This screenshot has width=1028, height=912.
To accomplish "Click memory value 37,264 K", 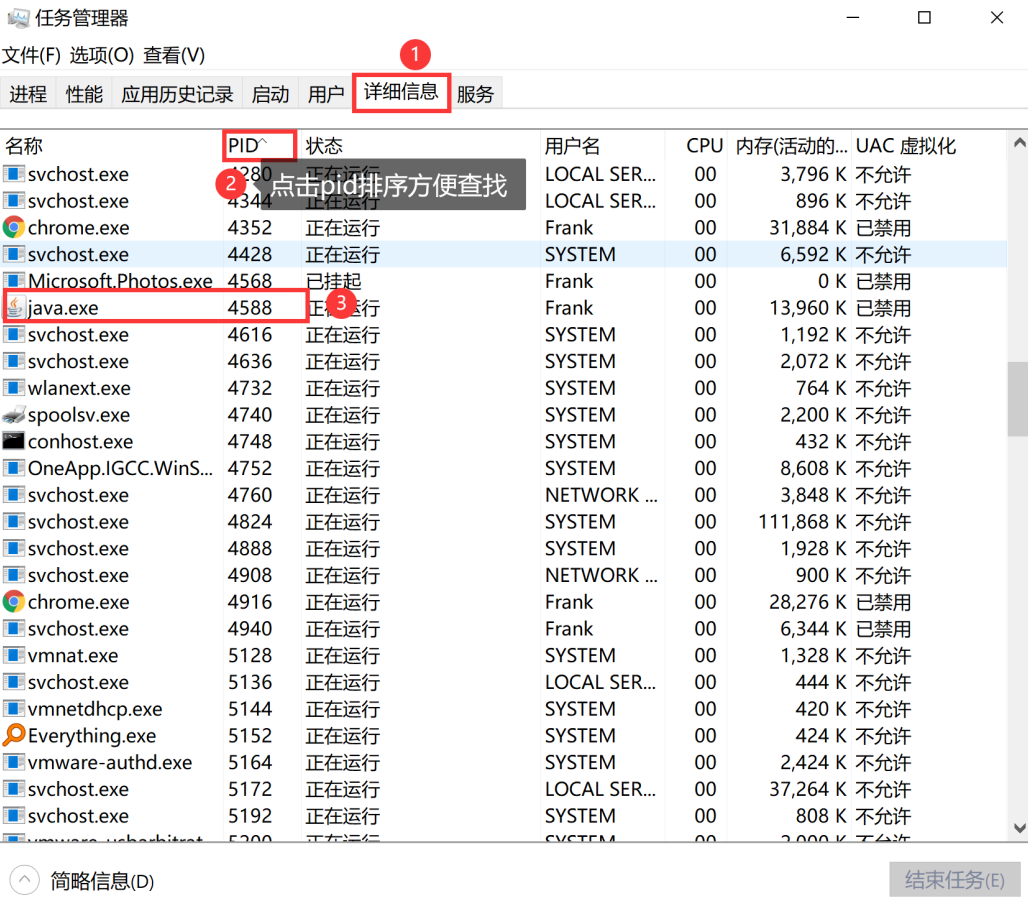I will [x=808, y=789].
